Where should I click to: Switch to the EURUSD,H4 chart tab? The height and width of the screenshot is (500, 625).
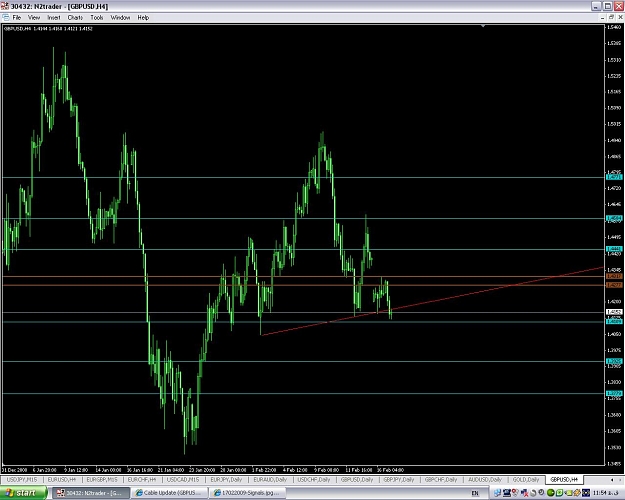pyautogui.click(x=62, y=480)
